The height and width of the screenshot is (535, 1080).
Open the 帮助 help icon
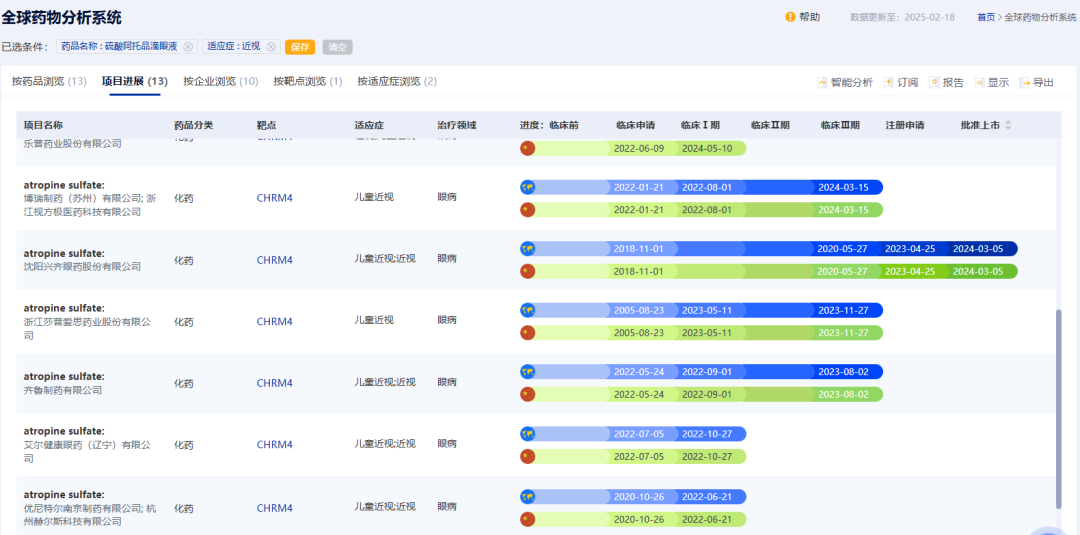[791, 17]
